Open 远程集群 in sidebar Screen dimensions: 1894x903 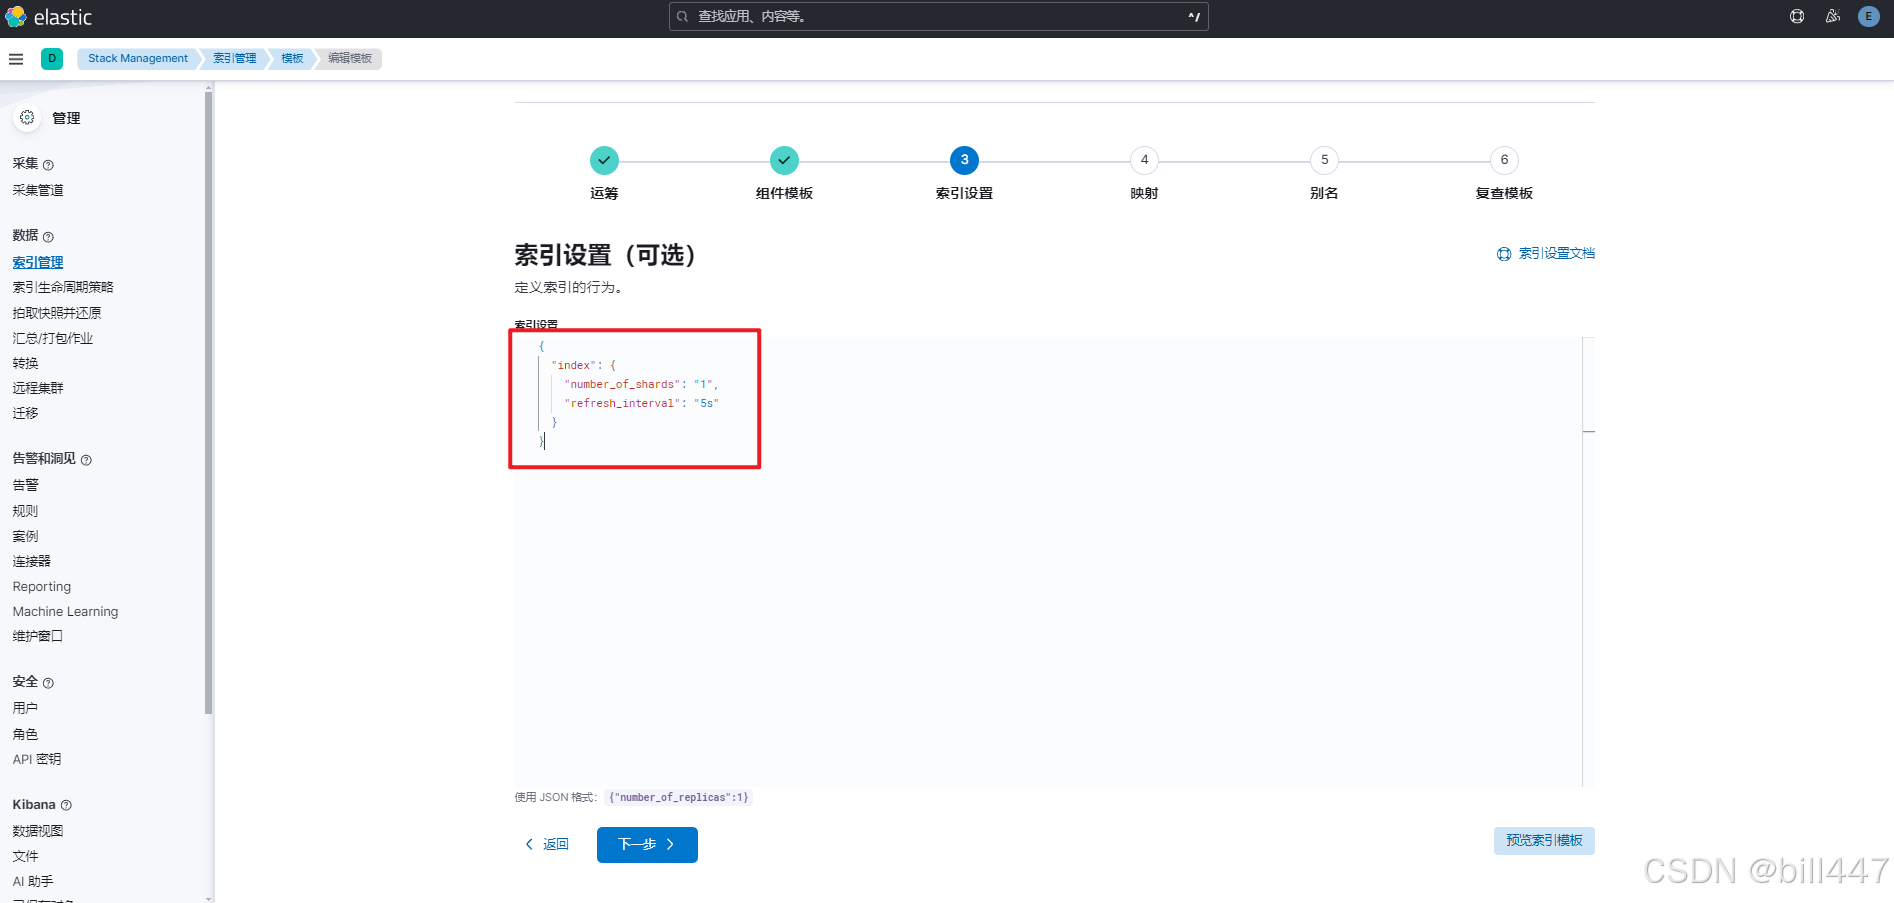click(38, 388)
